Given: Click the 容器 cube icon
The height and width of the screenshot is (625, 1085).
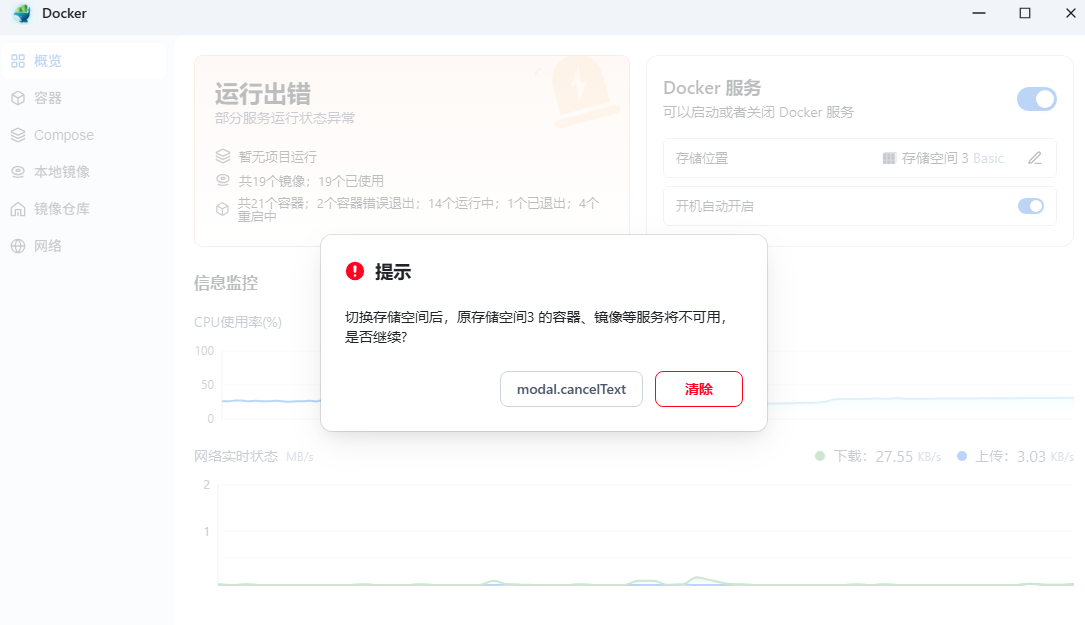Looking at the screenshot, I should pyautogui.click(x=18, y=98).
